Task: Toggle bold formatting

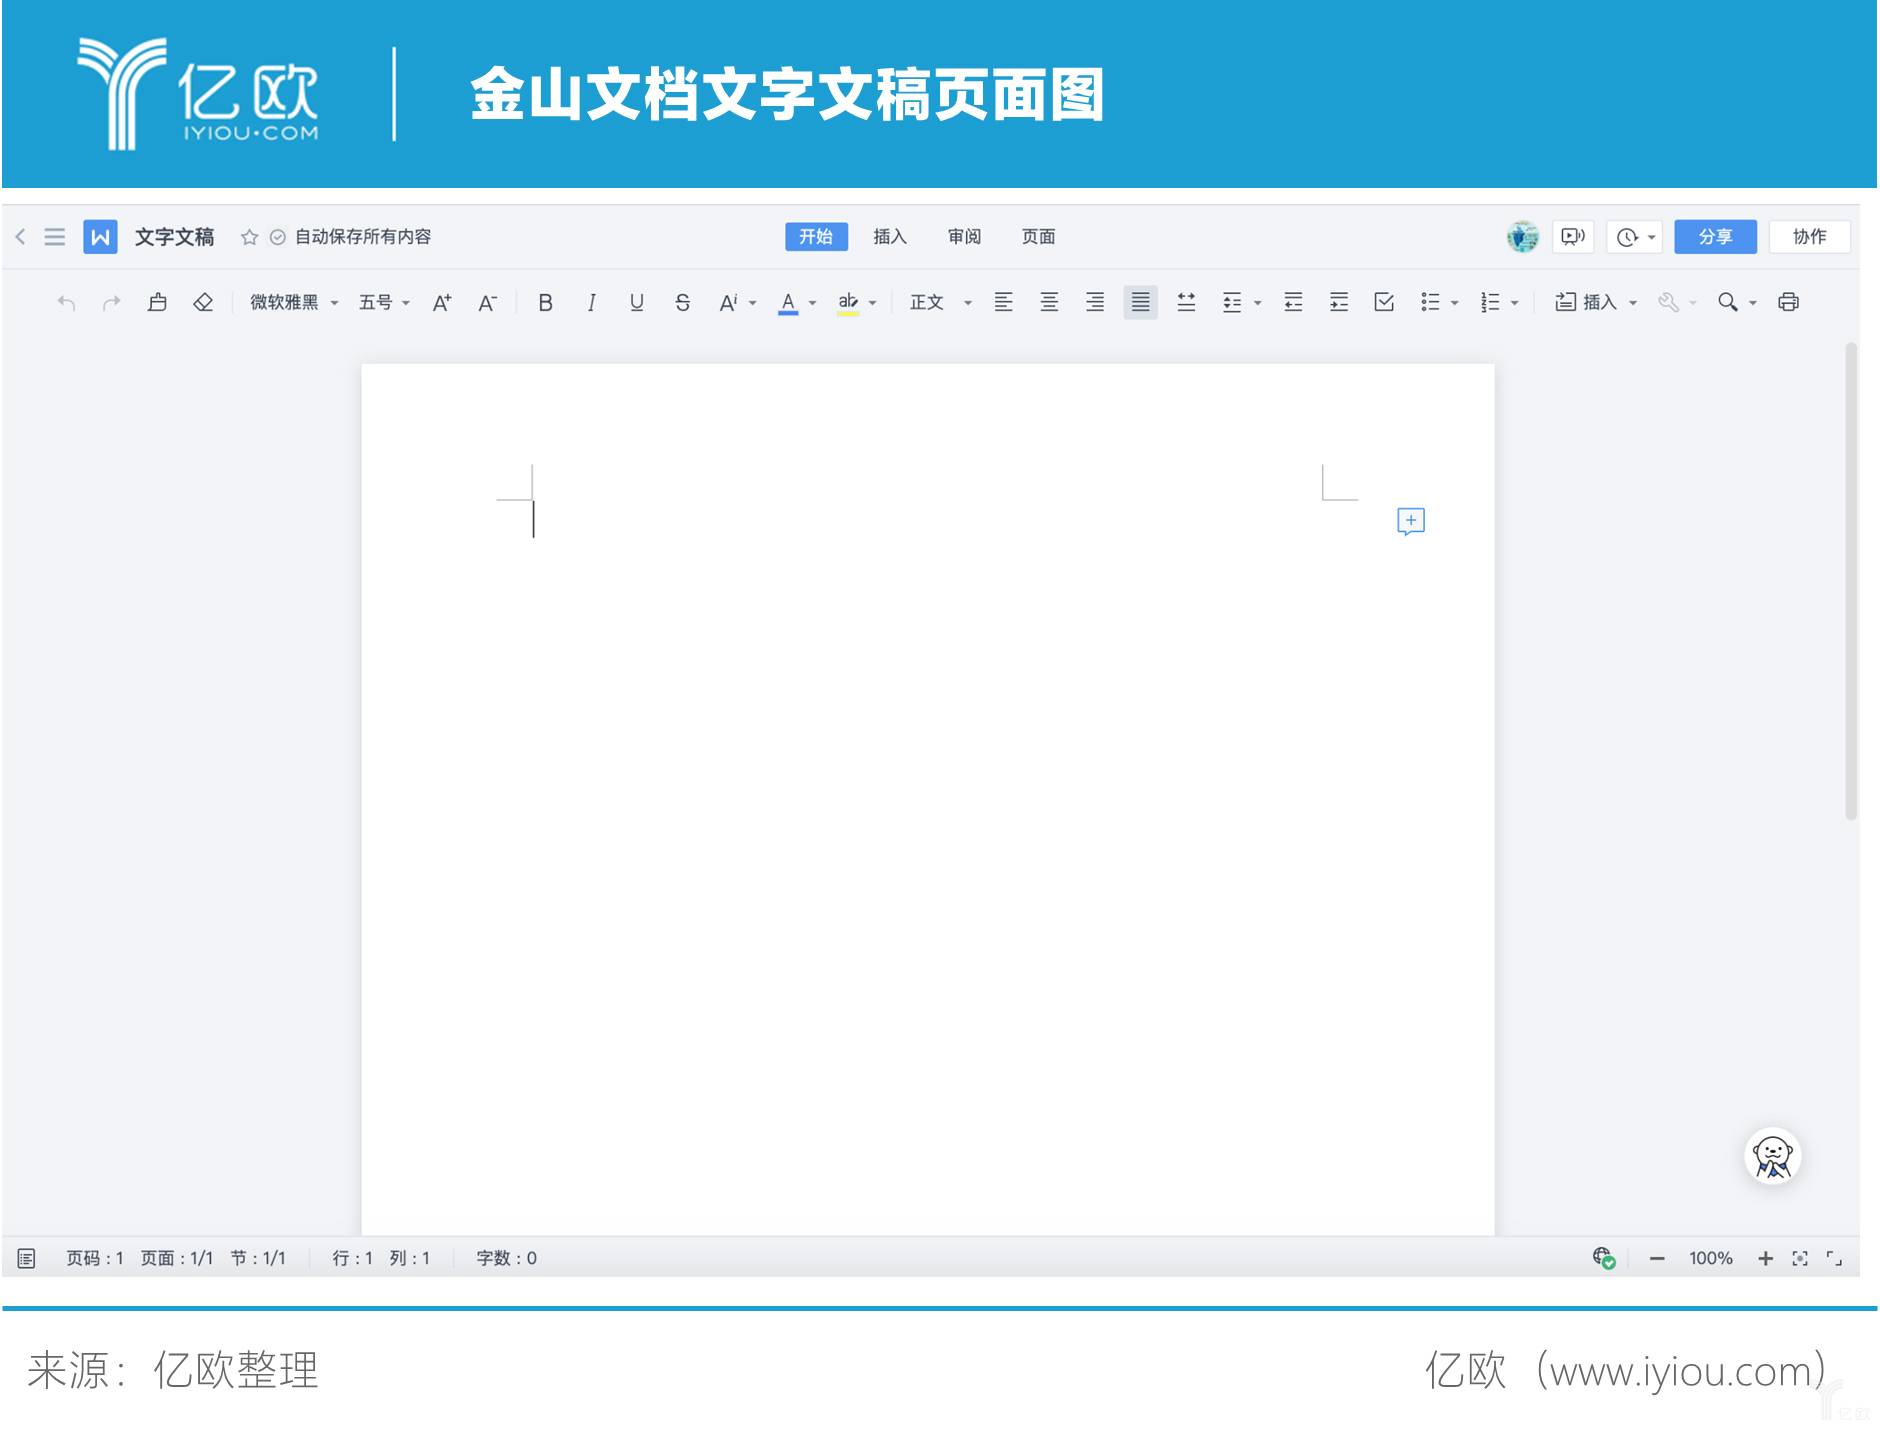Action: pyautogui.click(x=545, y=302)
